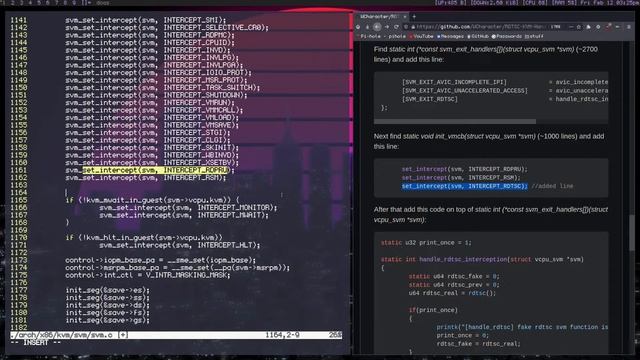Open the browser hamburger menu
640x360 pixels.
pos(629,27)
